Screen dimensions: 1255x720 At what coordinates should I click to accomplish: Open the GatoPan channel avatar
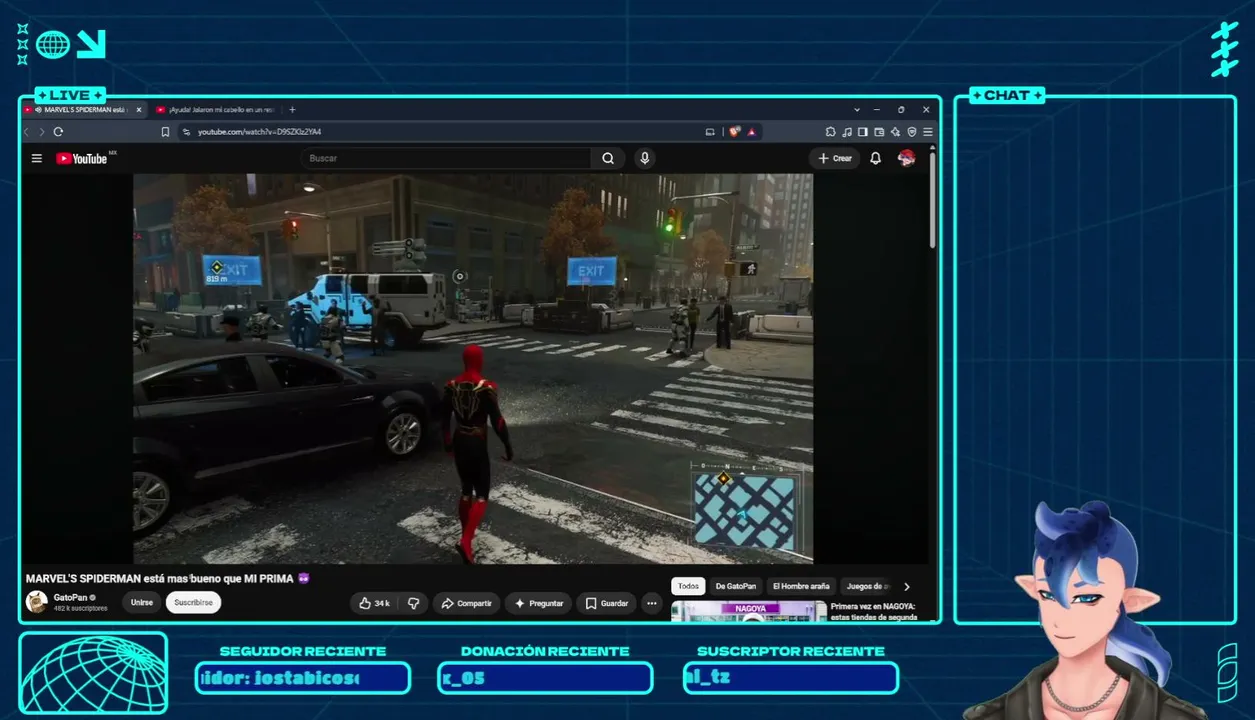tap(37, 602)
